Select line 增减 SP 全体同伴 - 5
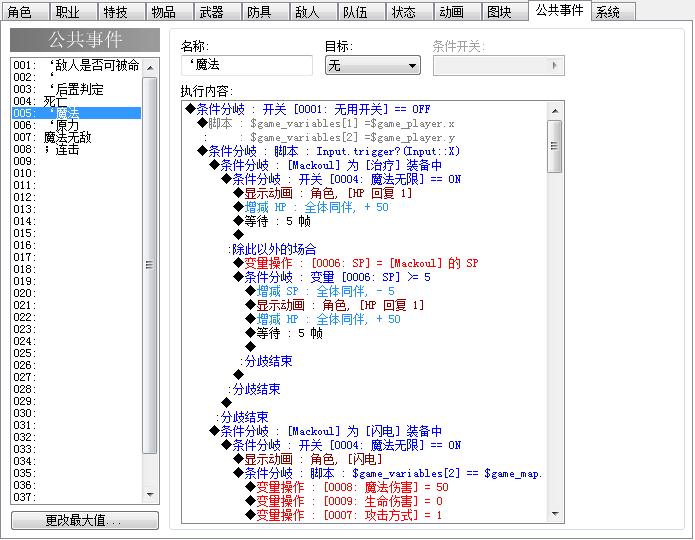Image resolution: width=695 pixels, height=540 pixels. pyautogui.click(x=320, y=291)
